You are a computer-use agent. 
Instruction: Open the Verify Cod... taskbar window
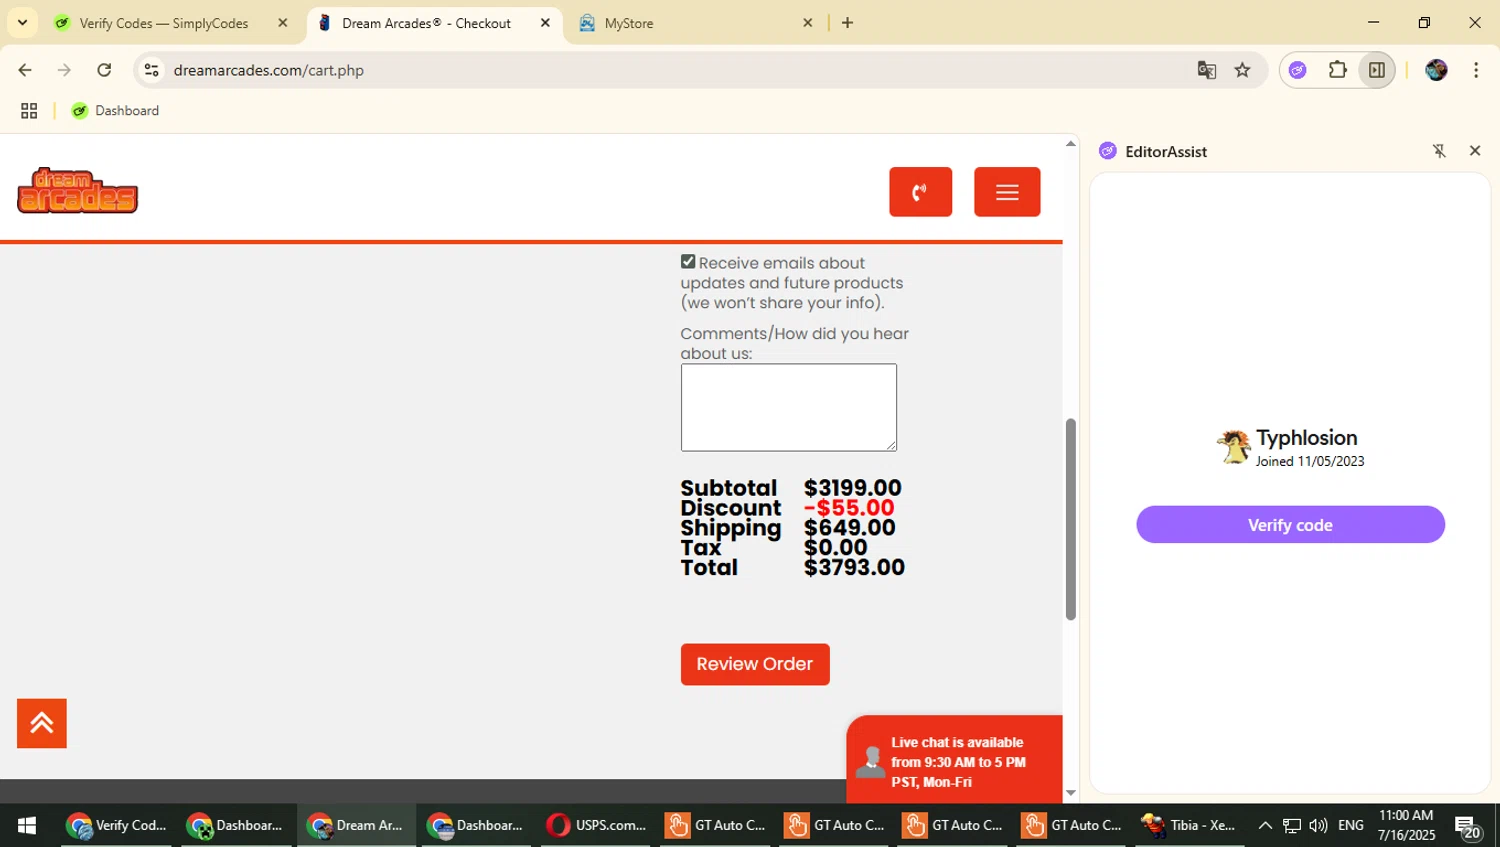117,825
